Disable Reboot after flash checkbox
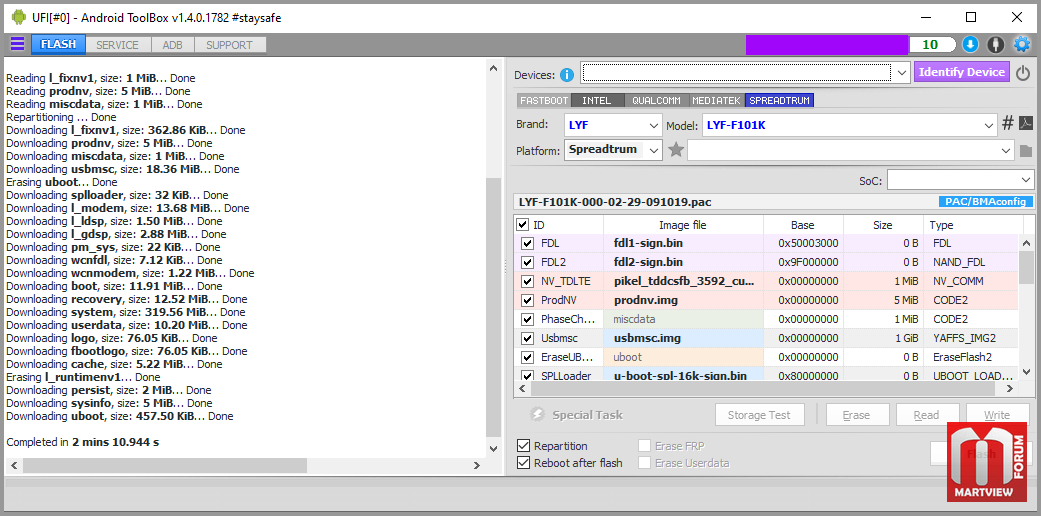 [x=523, y=463]
